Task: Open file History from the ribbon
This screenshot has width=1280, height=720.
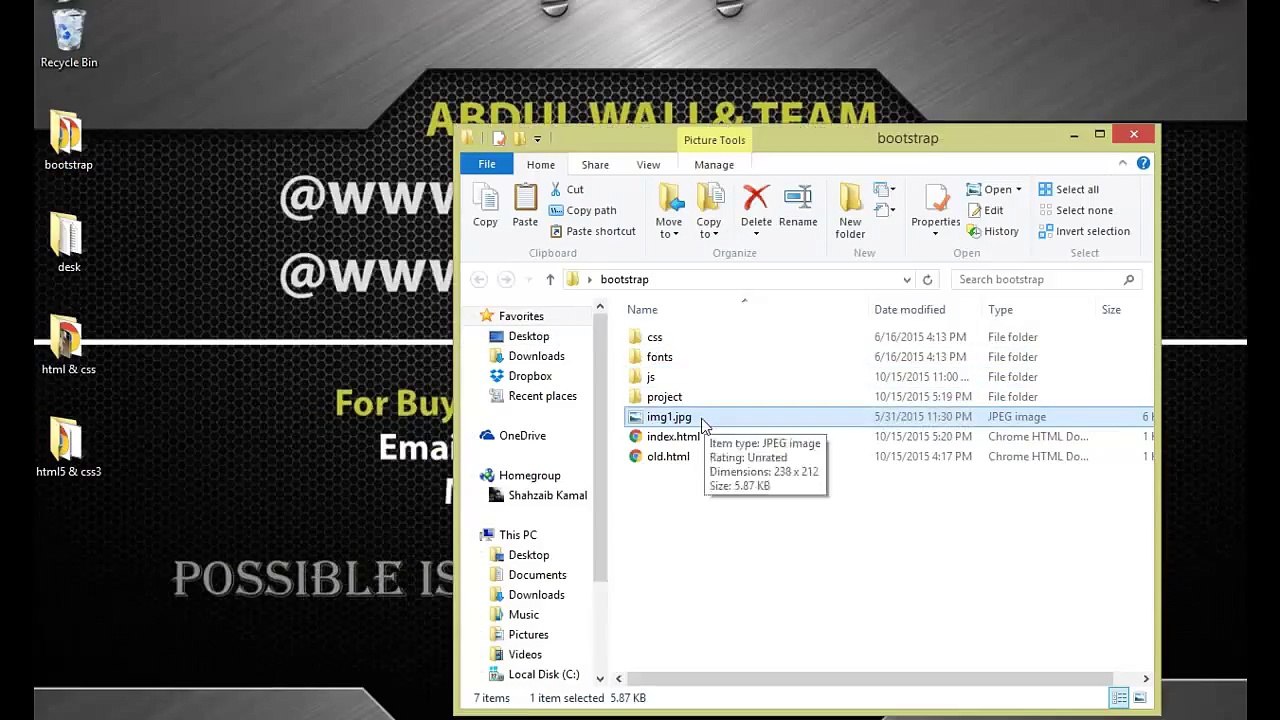Action: [x=992, y=231]
